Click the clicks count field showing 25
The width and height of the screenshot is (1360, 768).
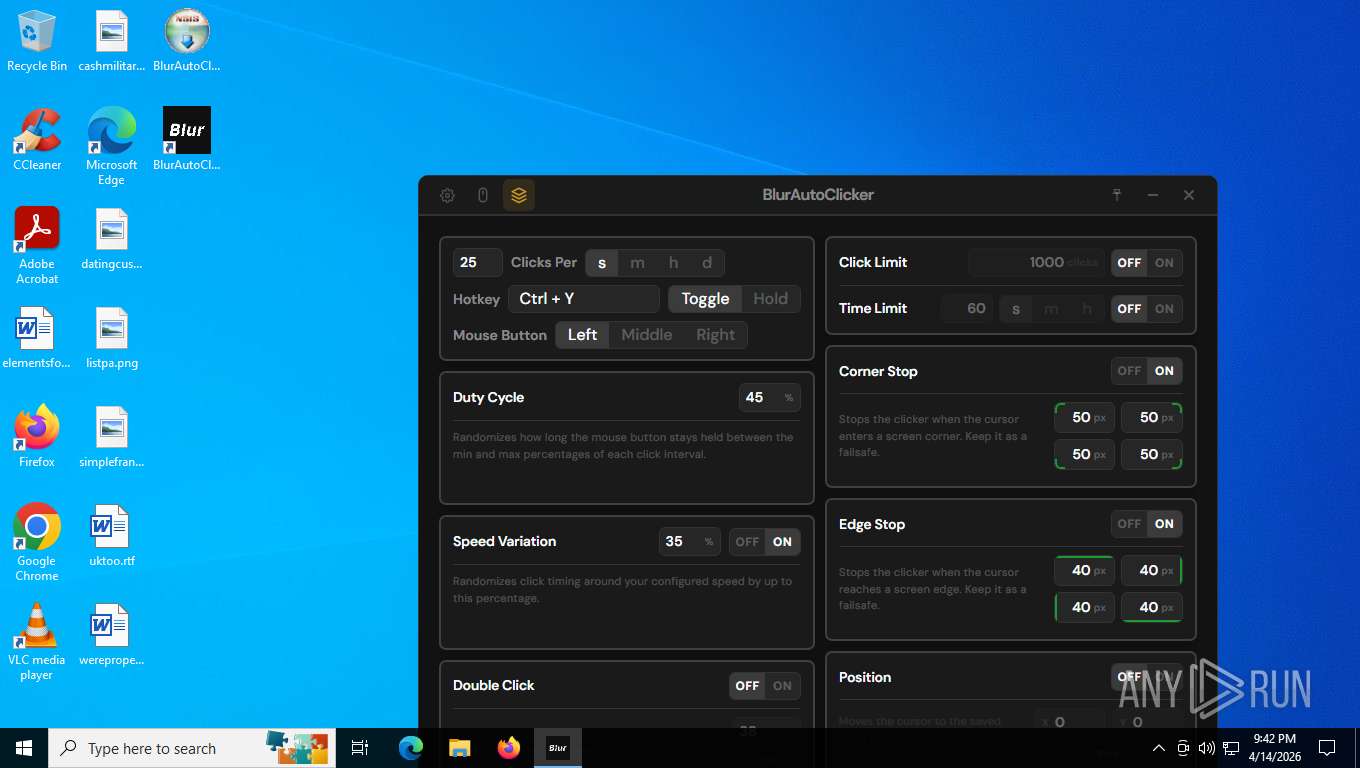pyautogui.click(x=478, y=263)
